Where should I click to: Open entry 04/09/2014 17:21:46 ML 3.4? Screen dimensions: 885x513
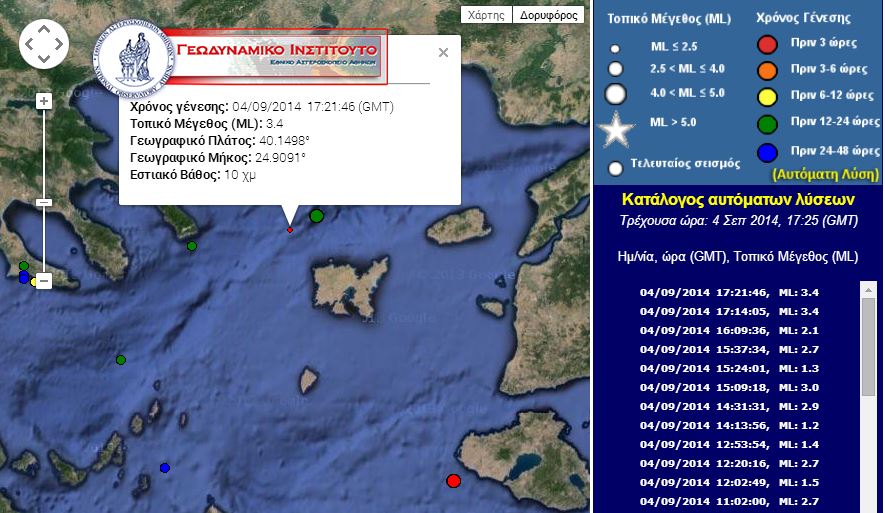[x=729, y=292]
